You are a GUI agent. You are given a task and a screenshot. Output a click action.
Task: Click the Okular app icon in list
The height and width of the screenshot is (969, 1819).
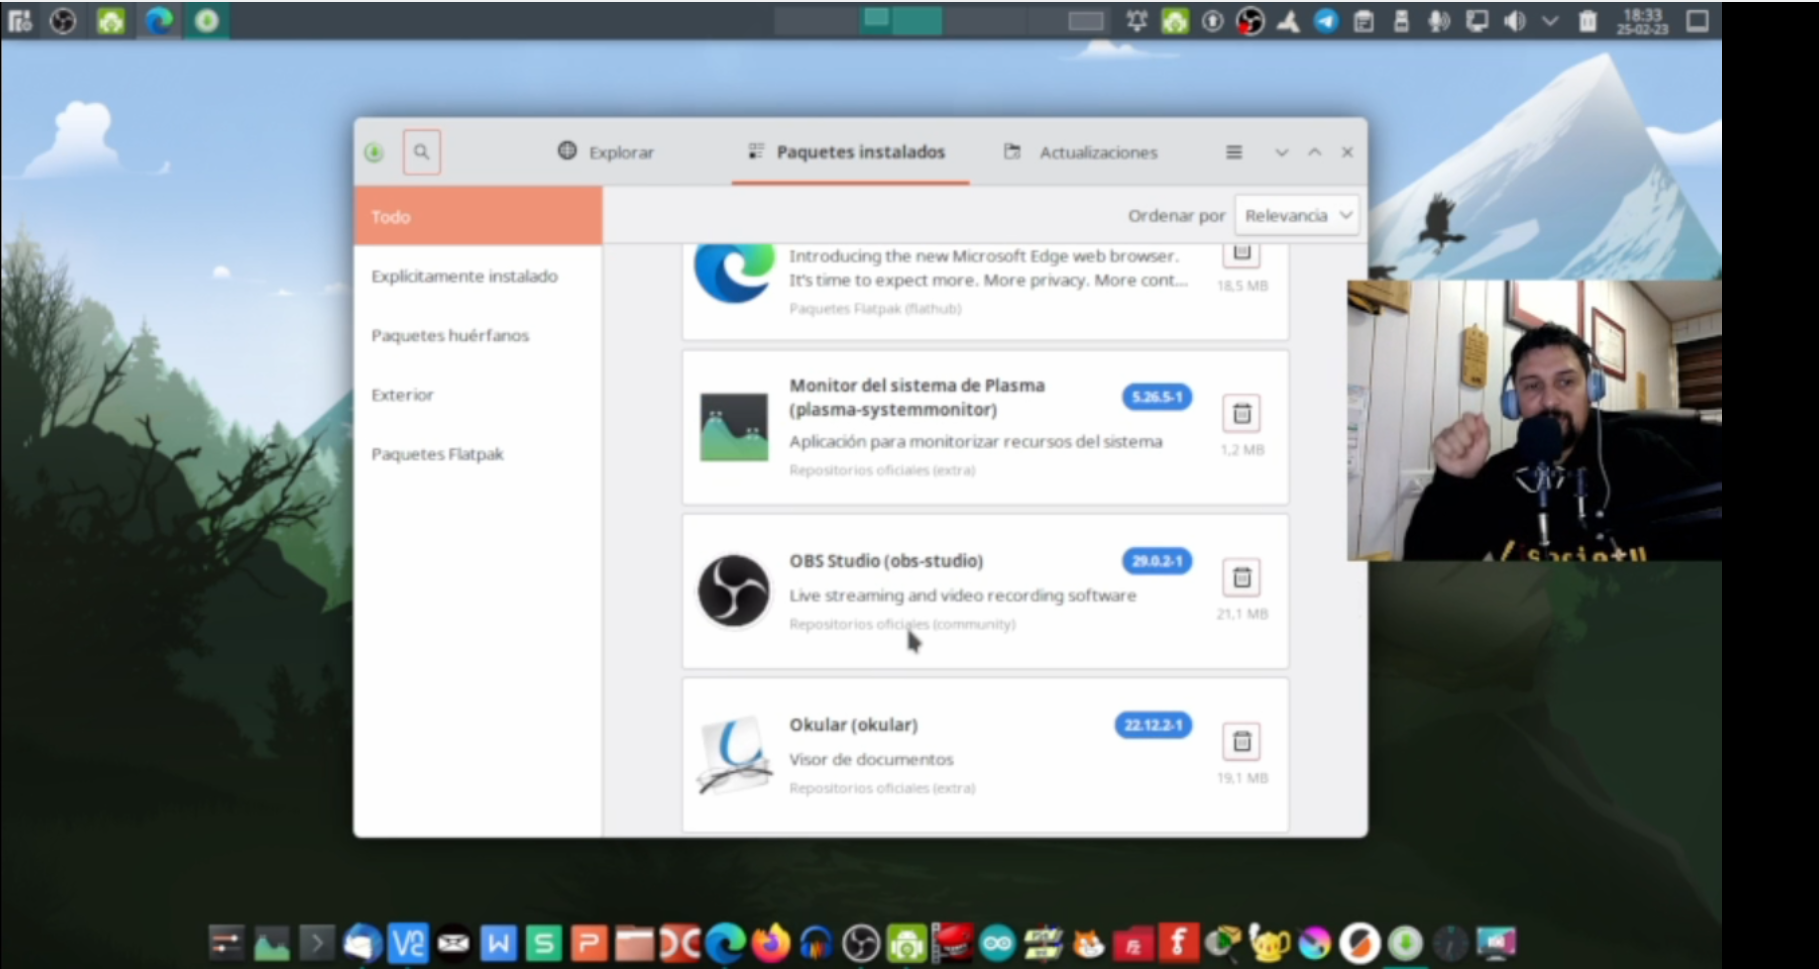[x=734, y=755]
